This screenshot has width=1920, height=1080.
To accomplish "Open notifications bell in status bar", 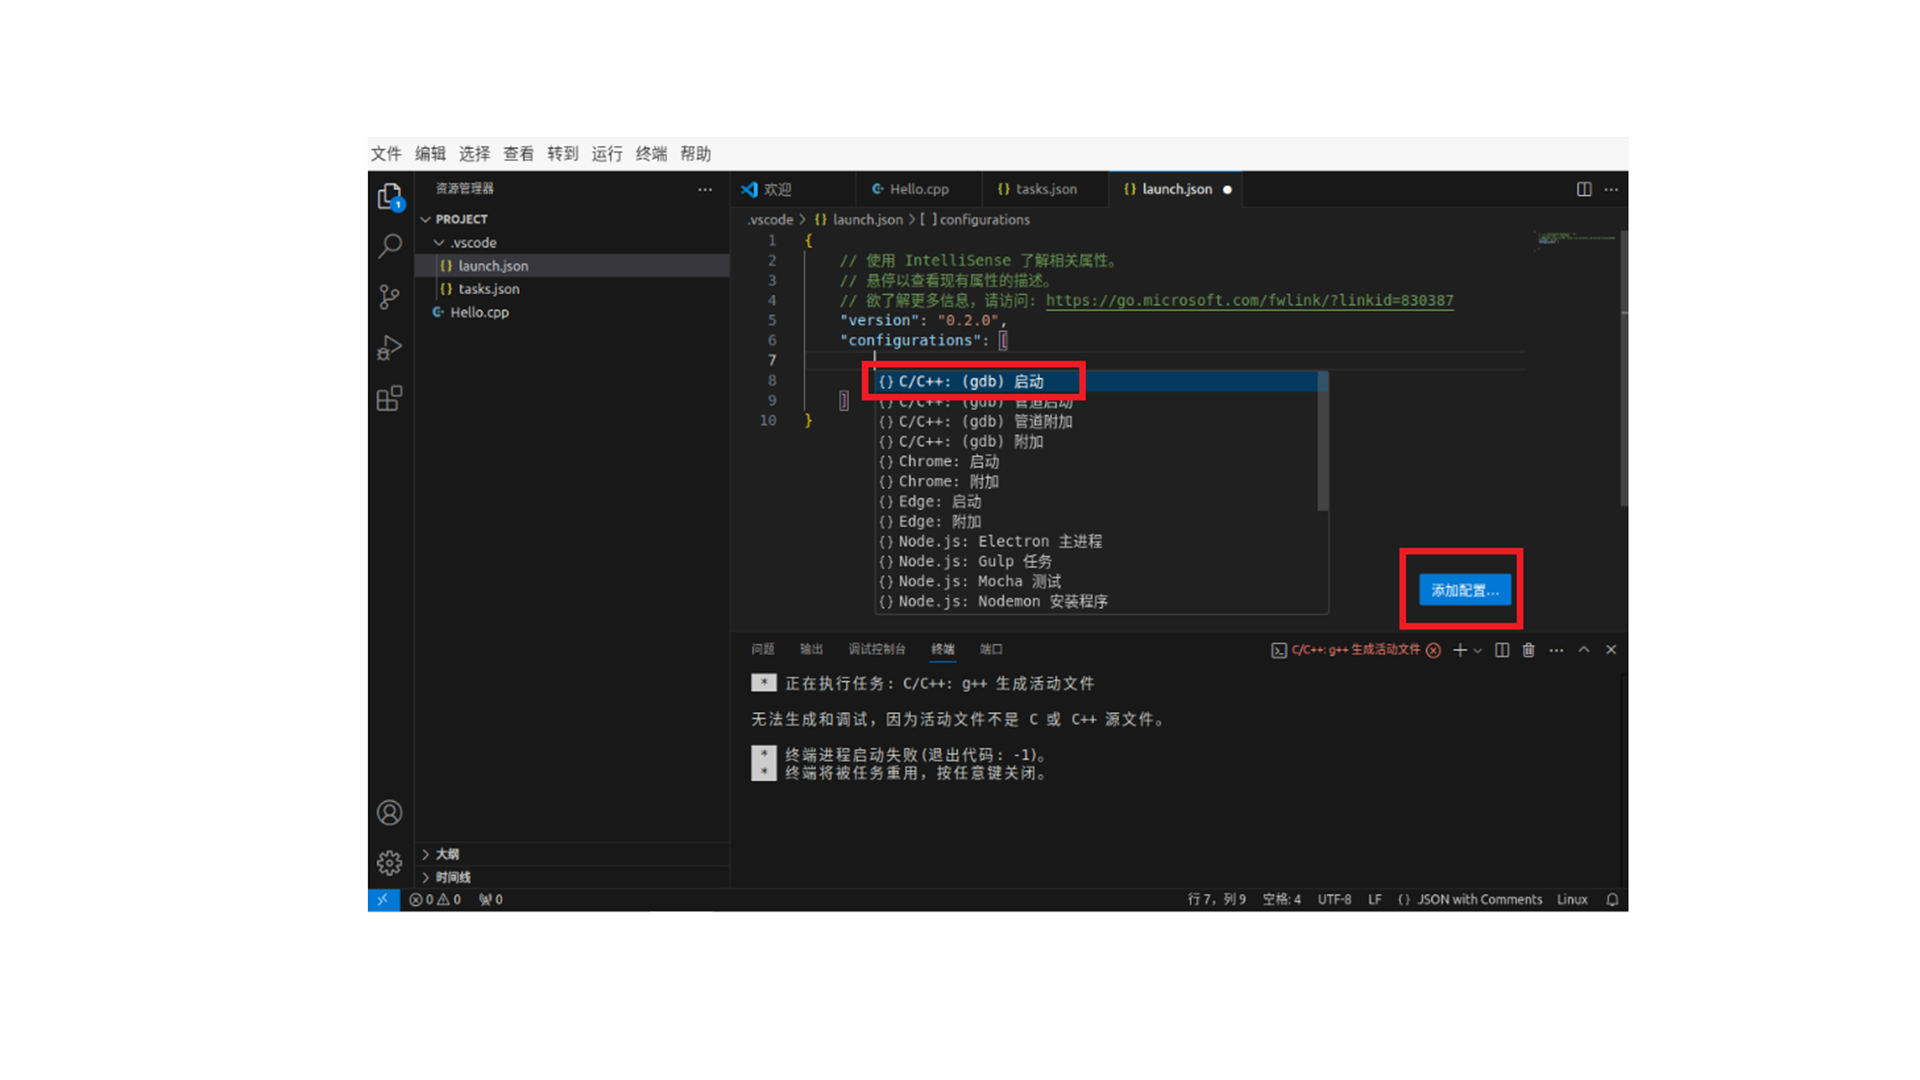I will pyautogui.click(x=1612, y=899).
